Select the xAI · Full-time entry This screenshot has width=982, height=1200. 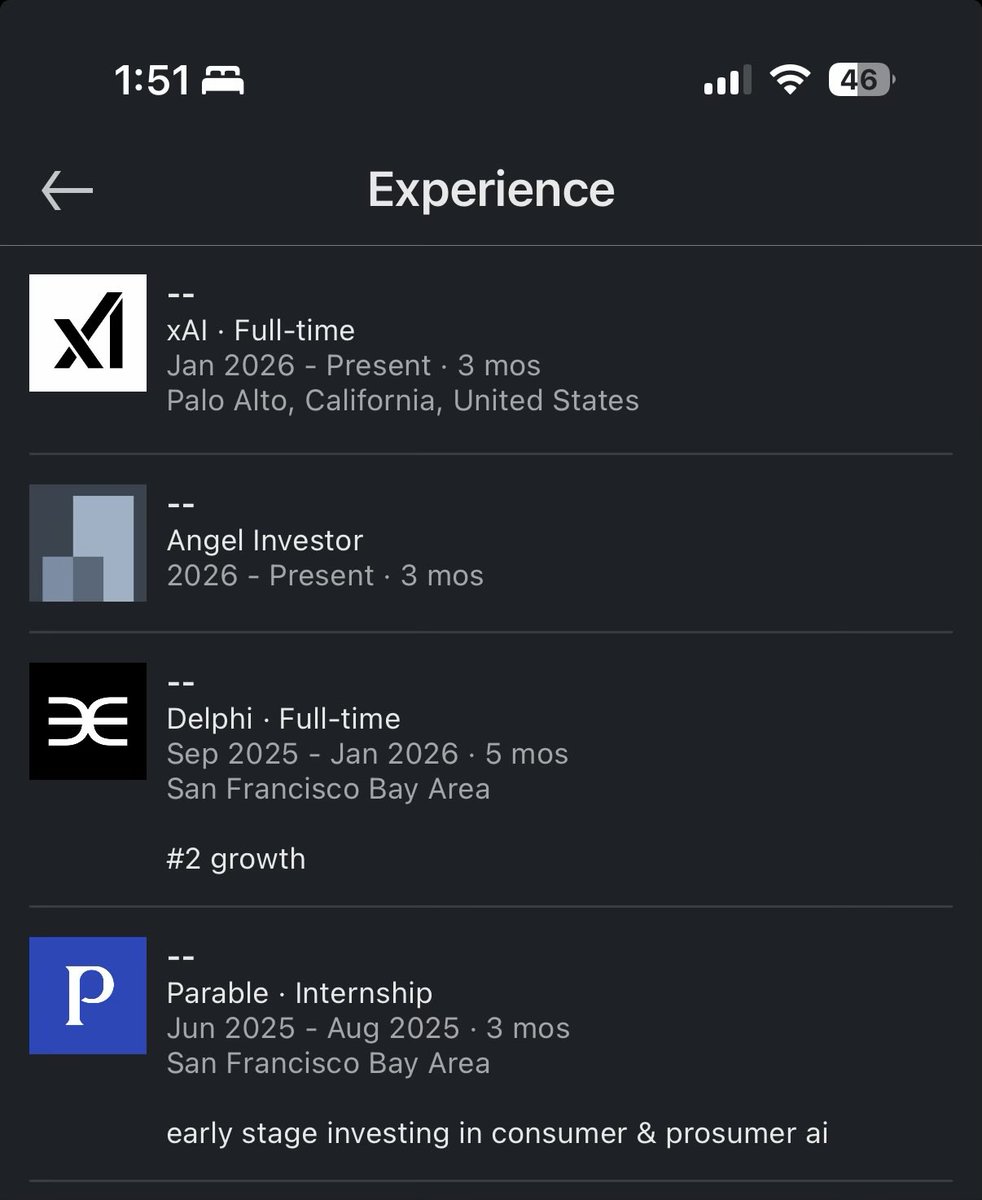[x=261, y=330]
